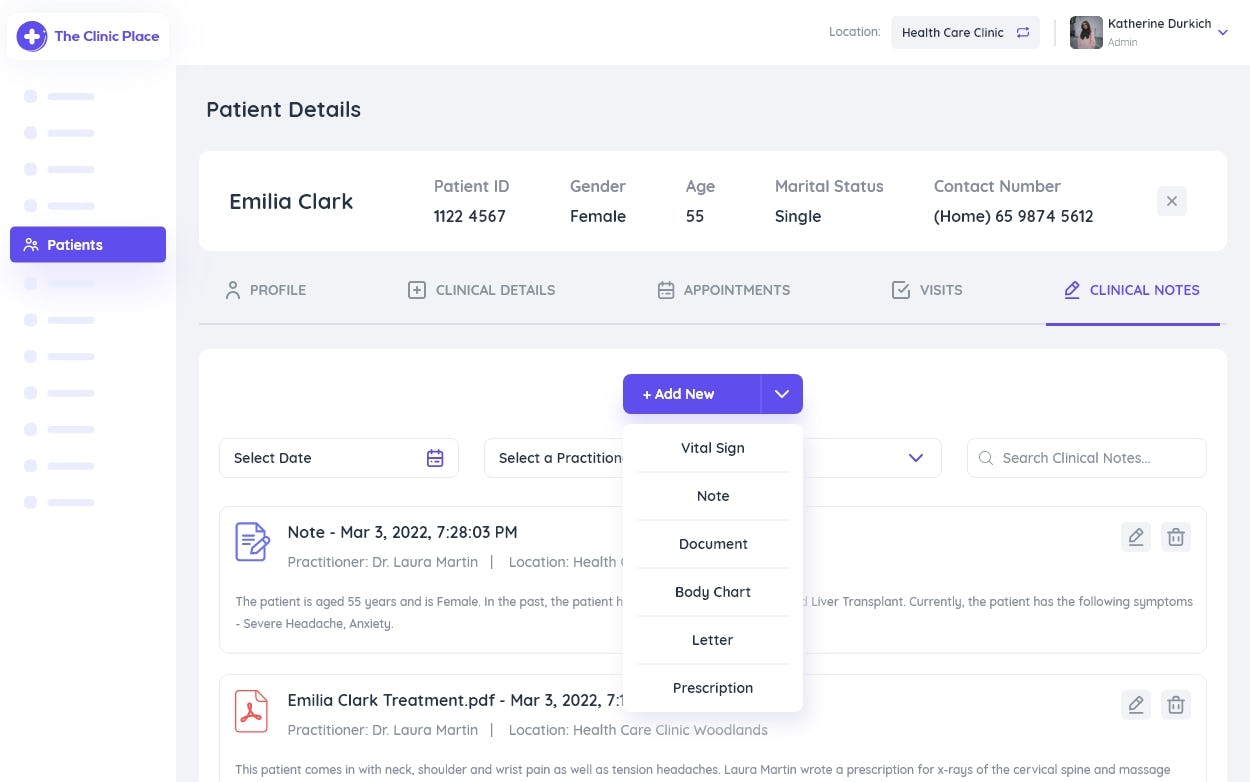The height and width of the screenshot is (782, 1250).
Task: Click the trash icon on the Note entry
Action: pyautogui.click(x=1176, y=537)
